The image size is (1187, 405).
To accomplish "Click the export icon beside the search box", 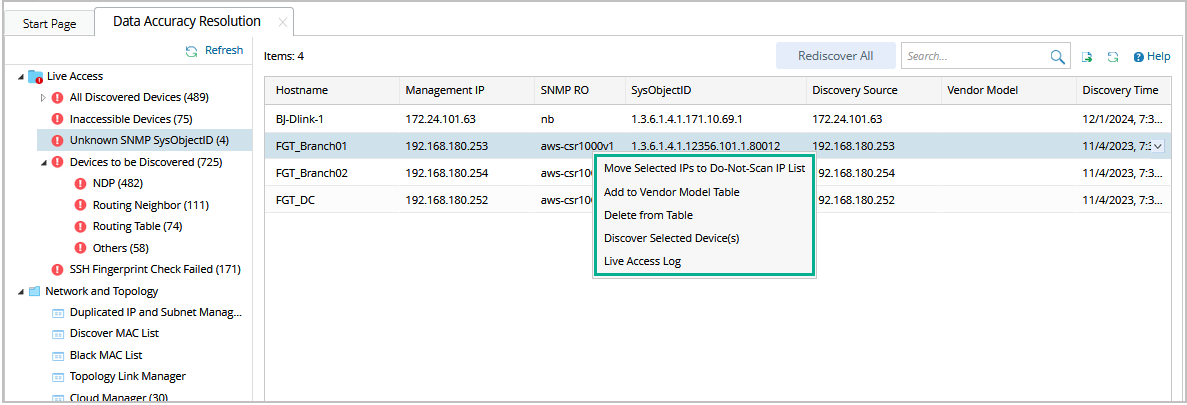I will click(1086, 57).
